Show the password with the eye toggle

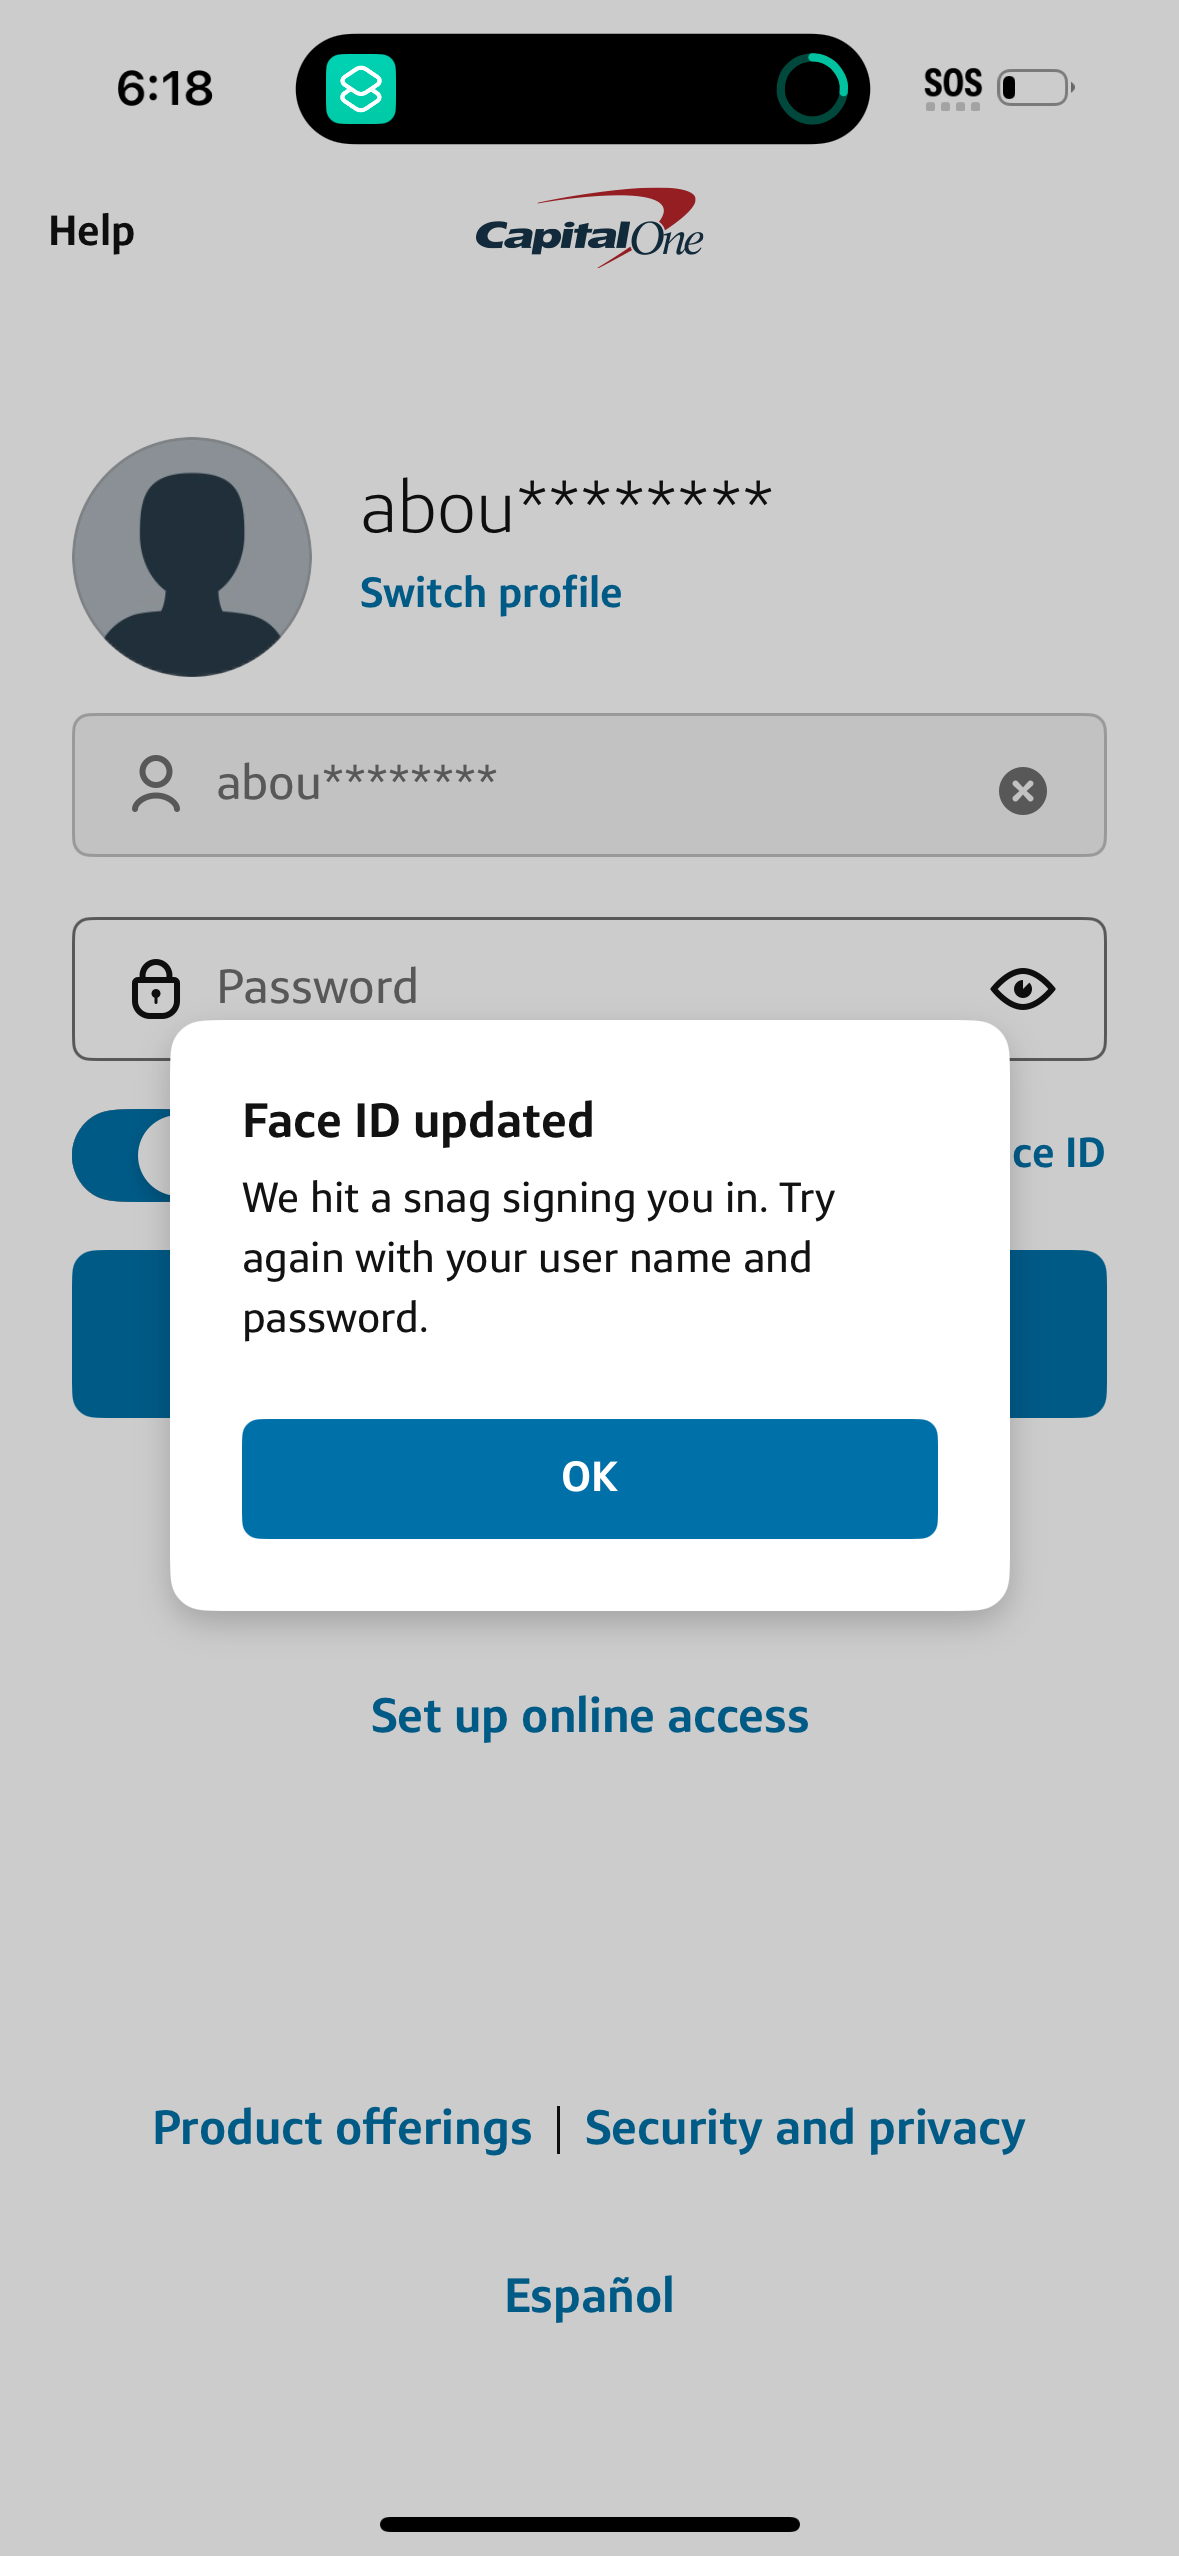click(1023, 988)
